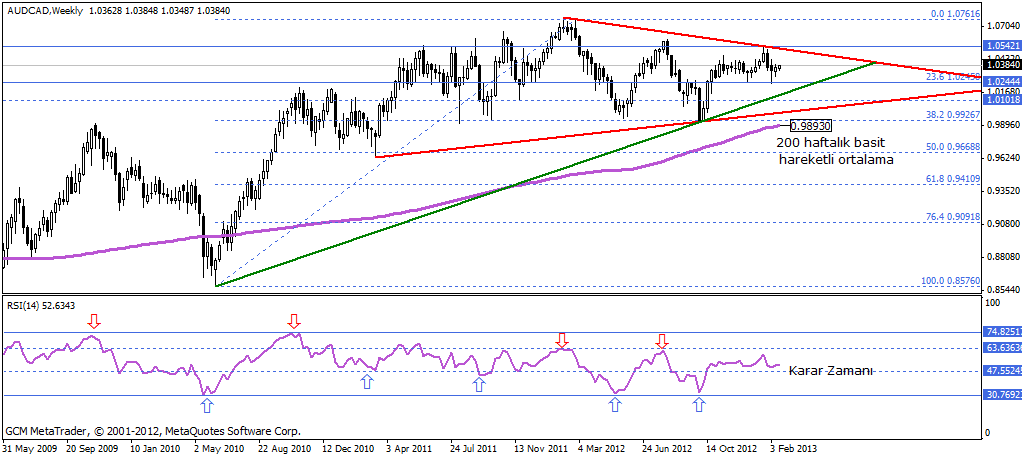The image size is (1022, 456).
Task: Select the 0.88080 price axis value
Action: coord(1002,257)
